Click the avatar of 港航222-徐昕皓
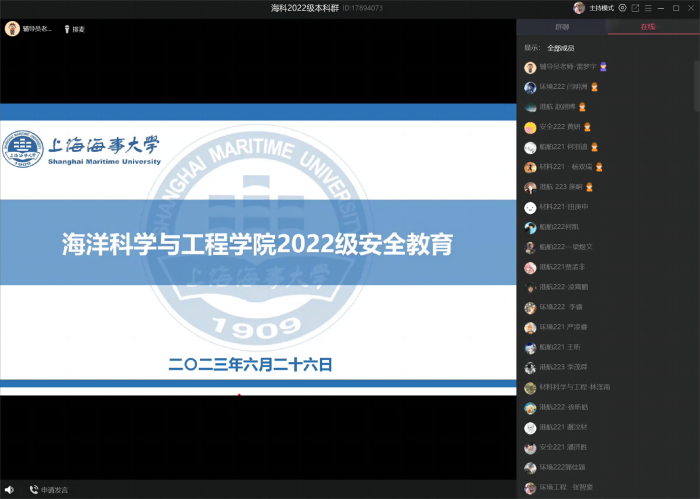 [x=530, y=408]
